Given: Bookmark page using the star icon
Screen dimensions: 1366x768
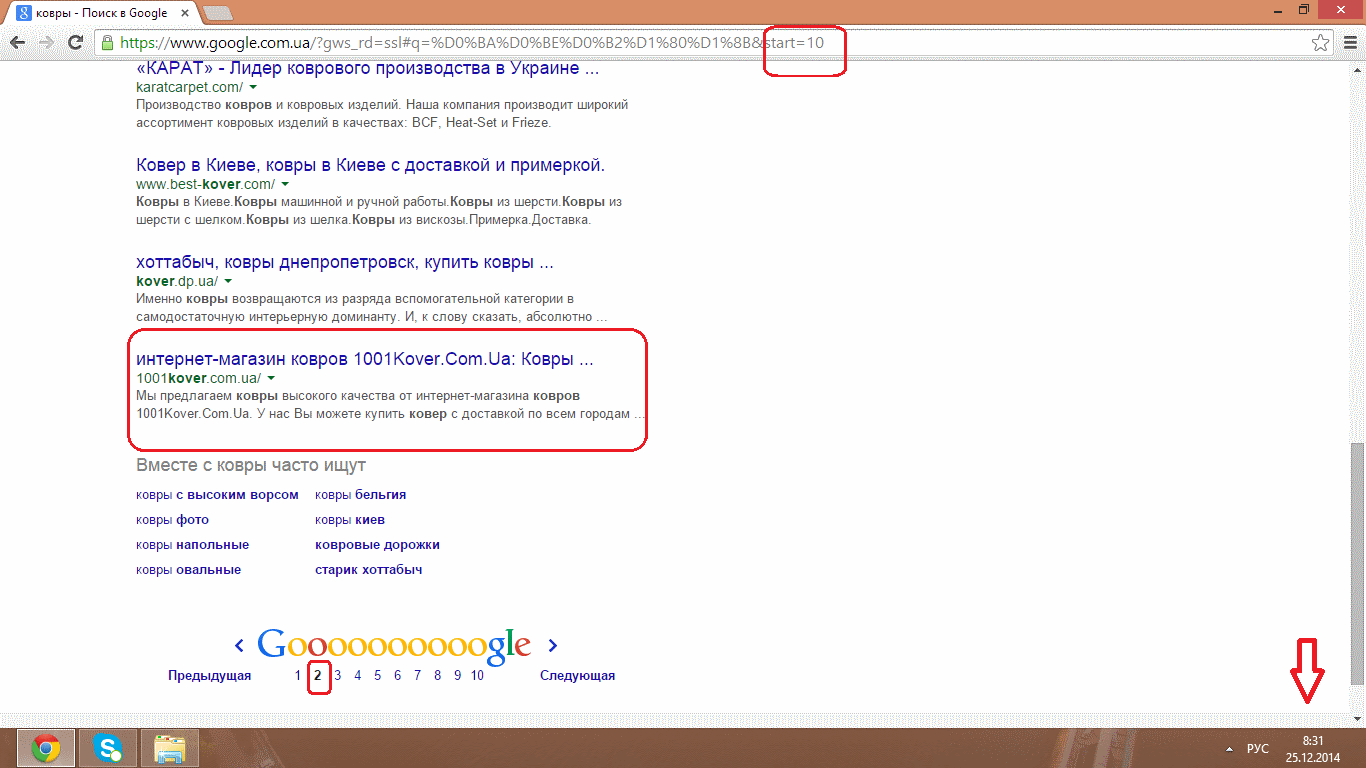Looking at the screenshot, I should pos(1320,43).
